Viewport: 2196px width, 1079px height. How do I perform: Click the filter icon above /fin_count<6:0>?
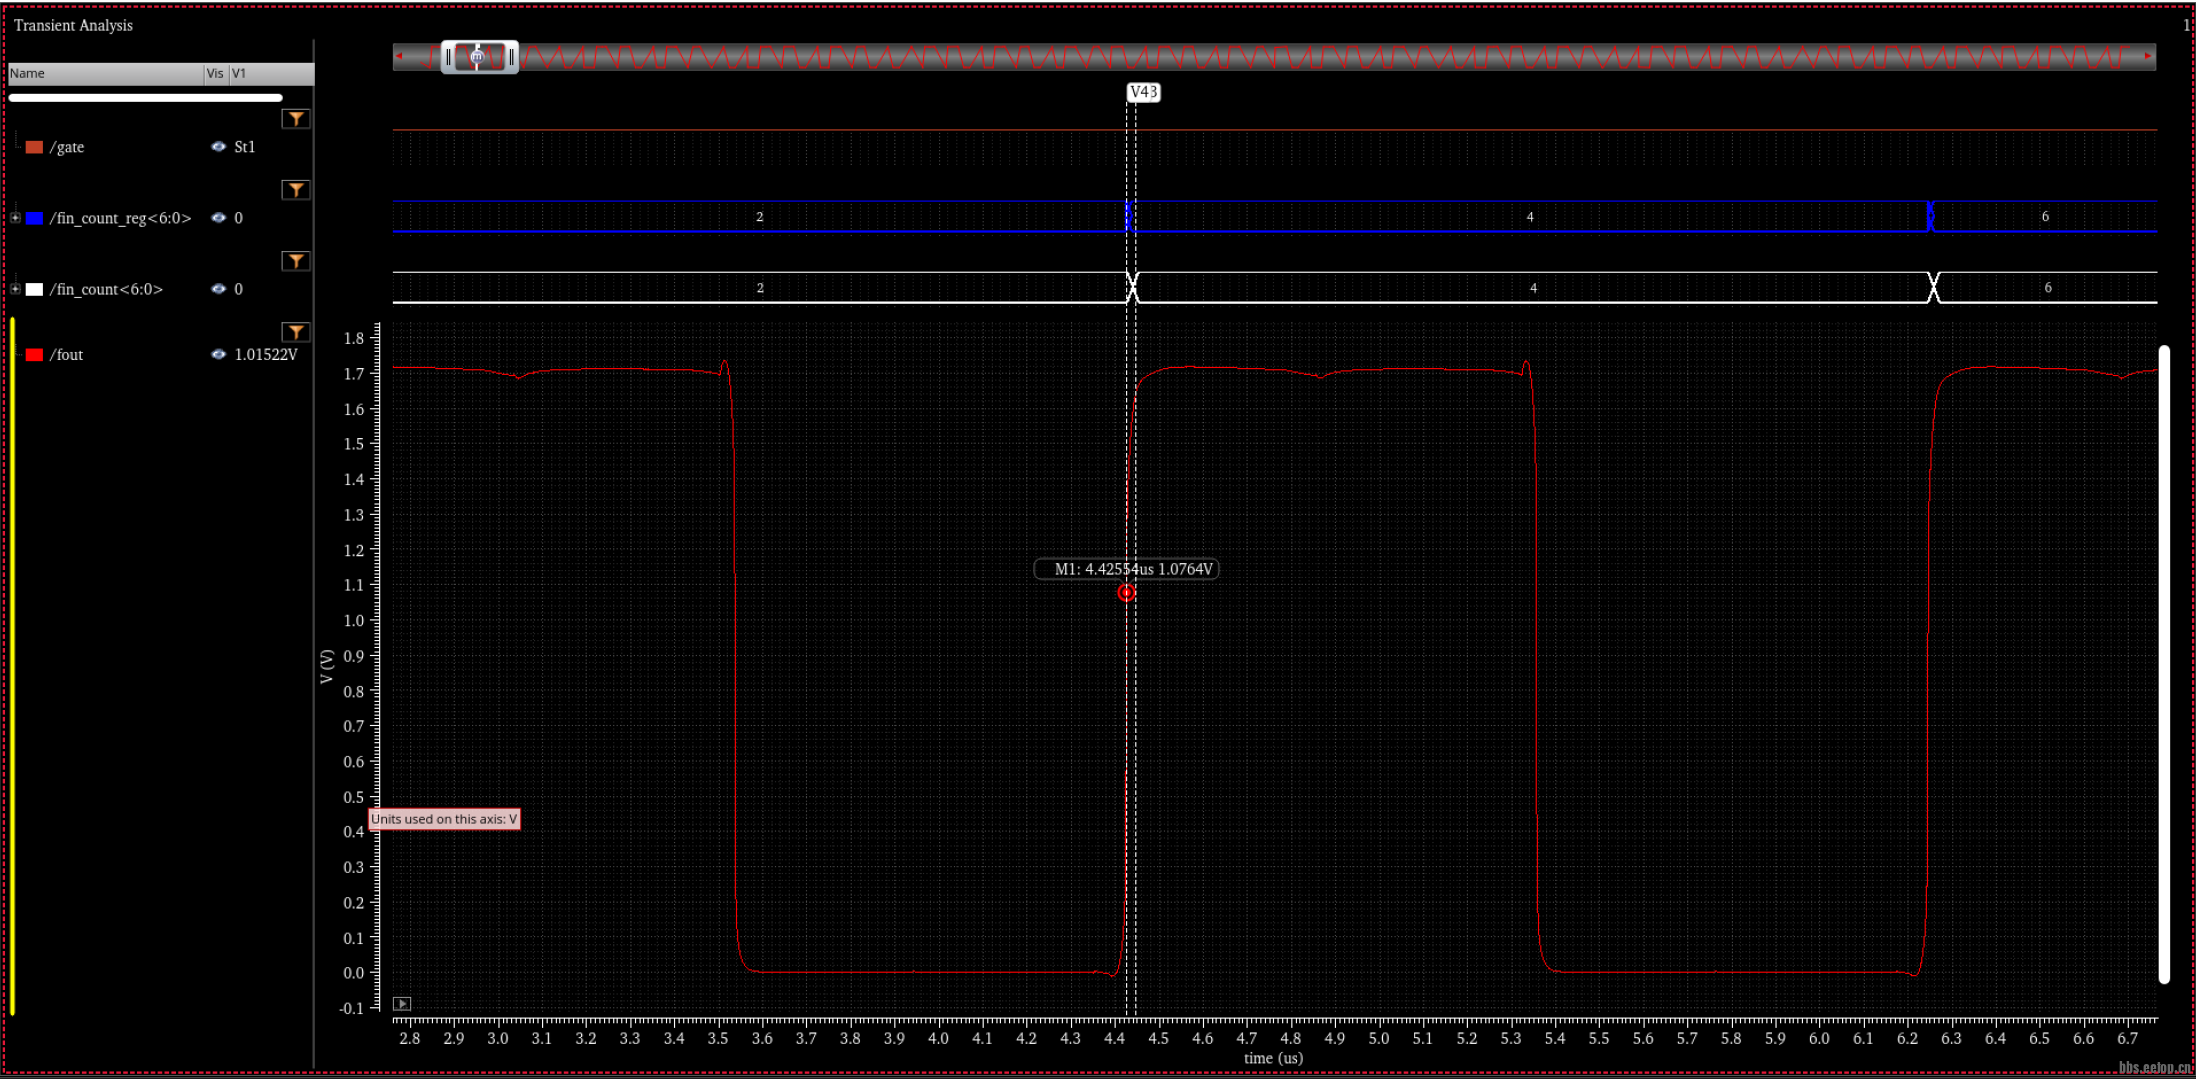(x=296, y=261)
